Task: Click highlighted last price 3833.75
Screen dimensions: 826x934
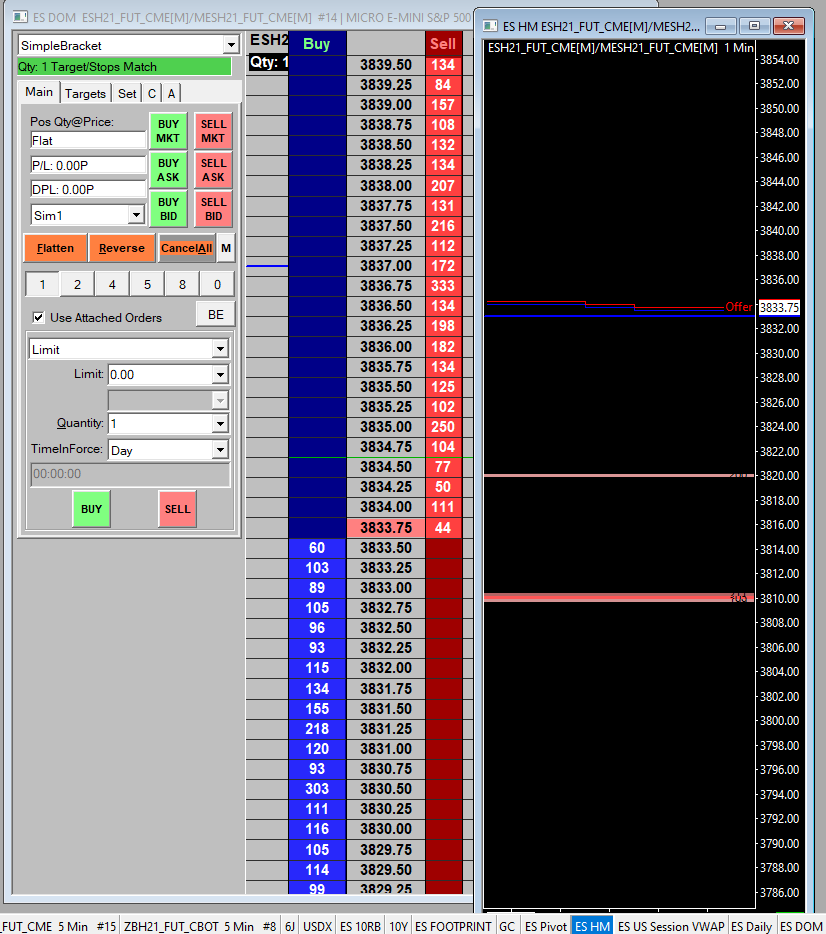Action: [386, 528]
